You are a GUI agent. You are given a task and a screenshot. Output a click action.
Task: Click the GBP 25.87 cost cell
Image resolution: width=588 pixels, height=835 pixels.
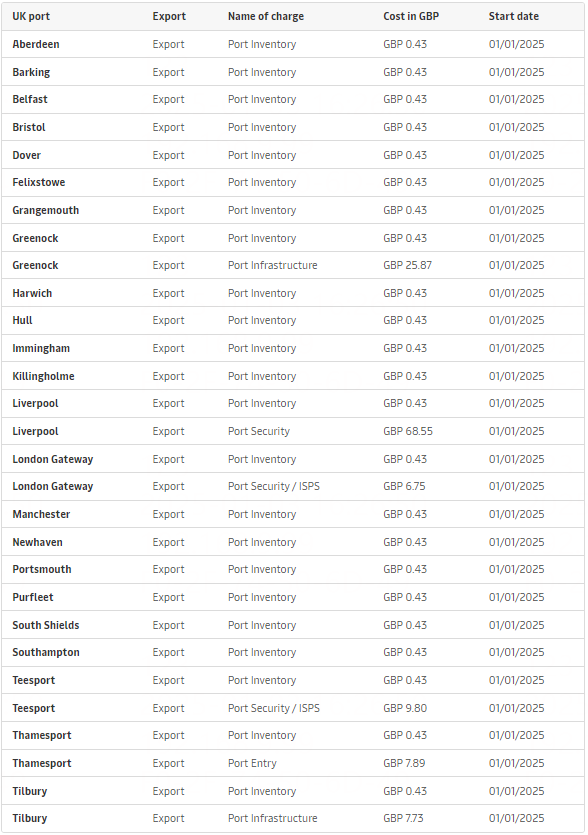(407, 265)
